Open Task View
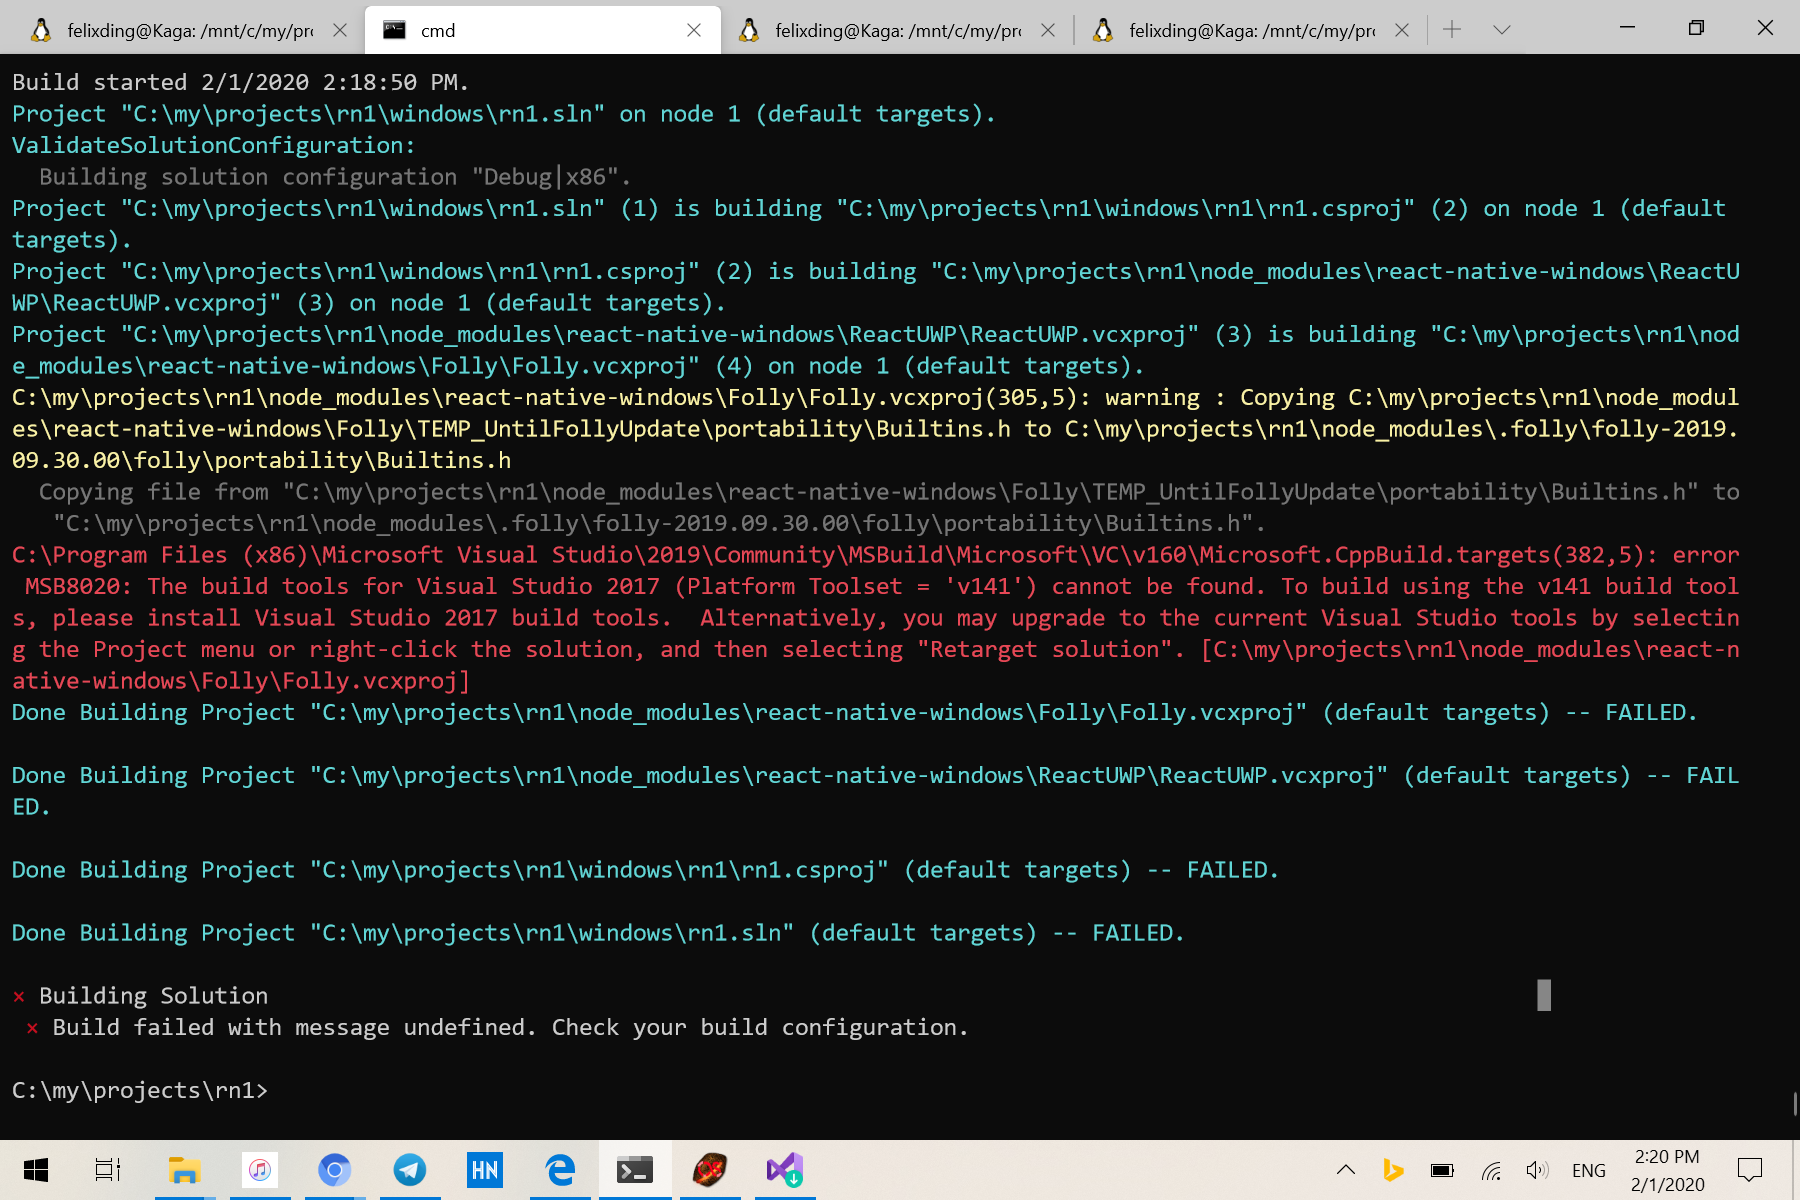The image size is (1800, 1200). tap(107, 1169)
